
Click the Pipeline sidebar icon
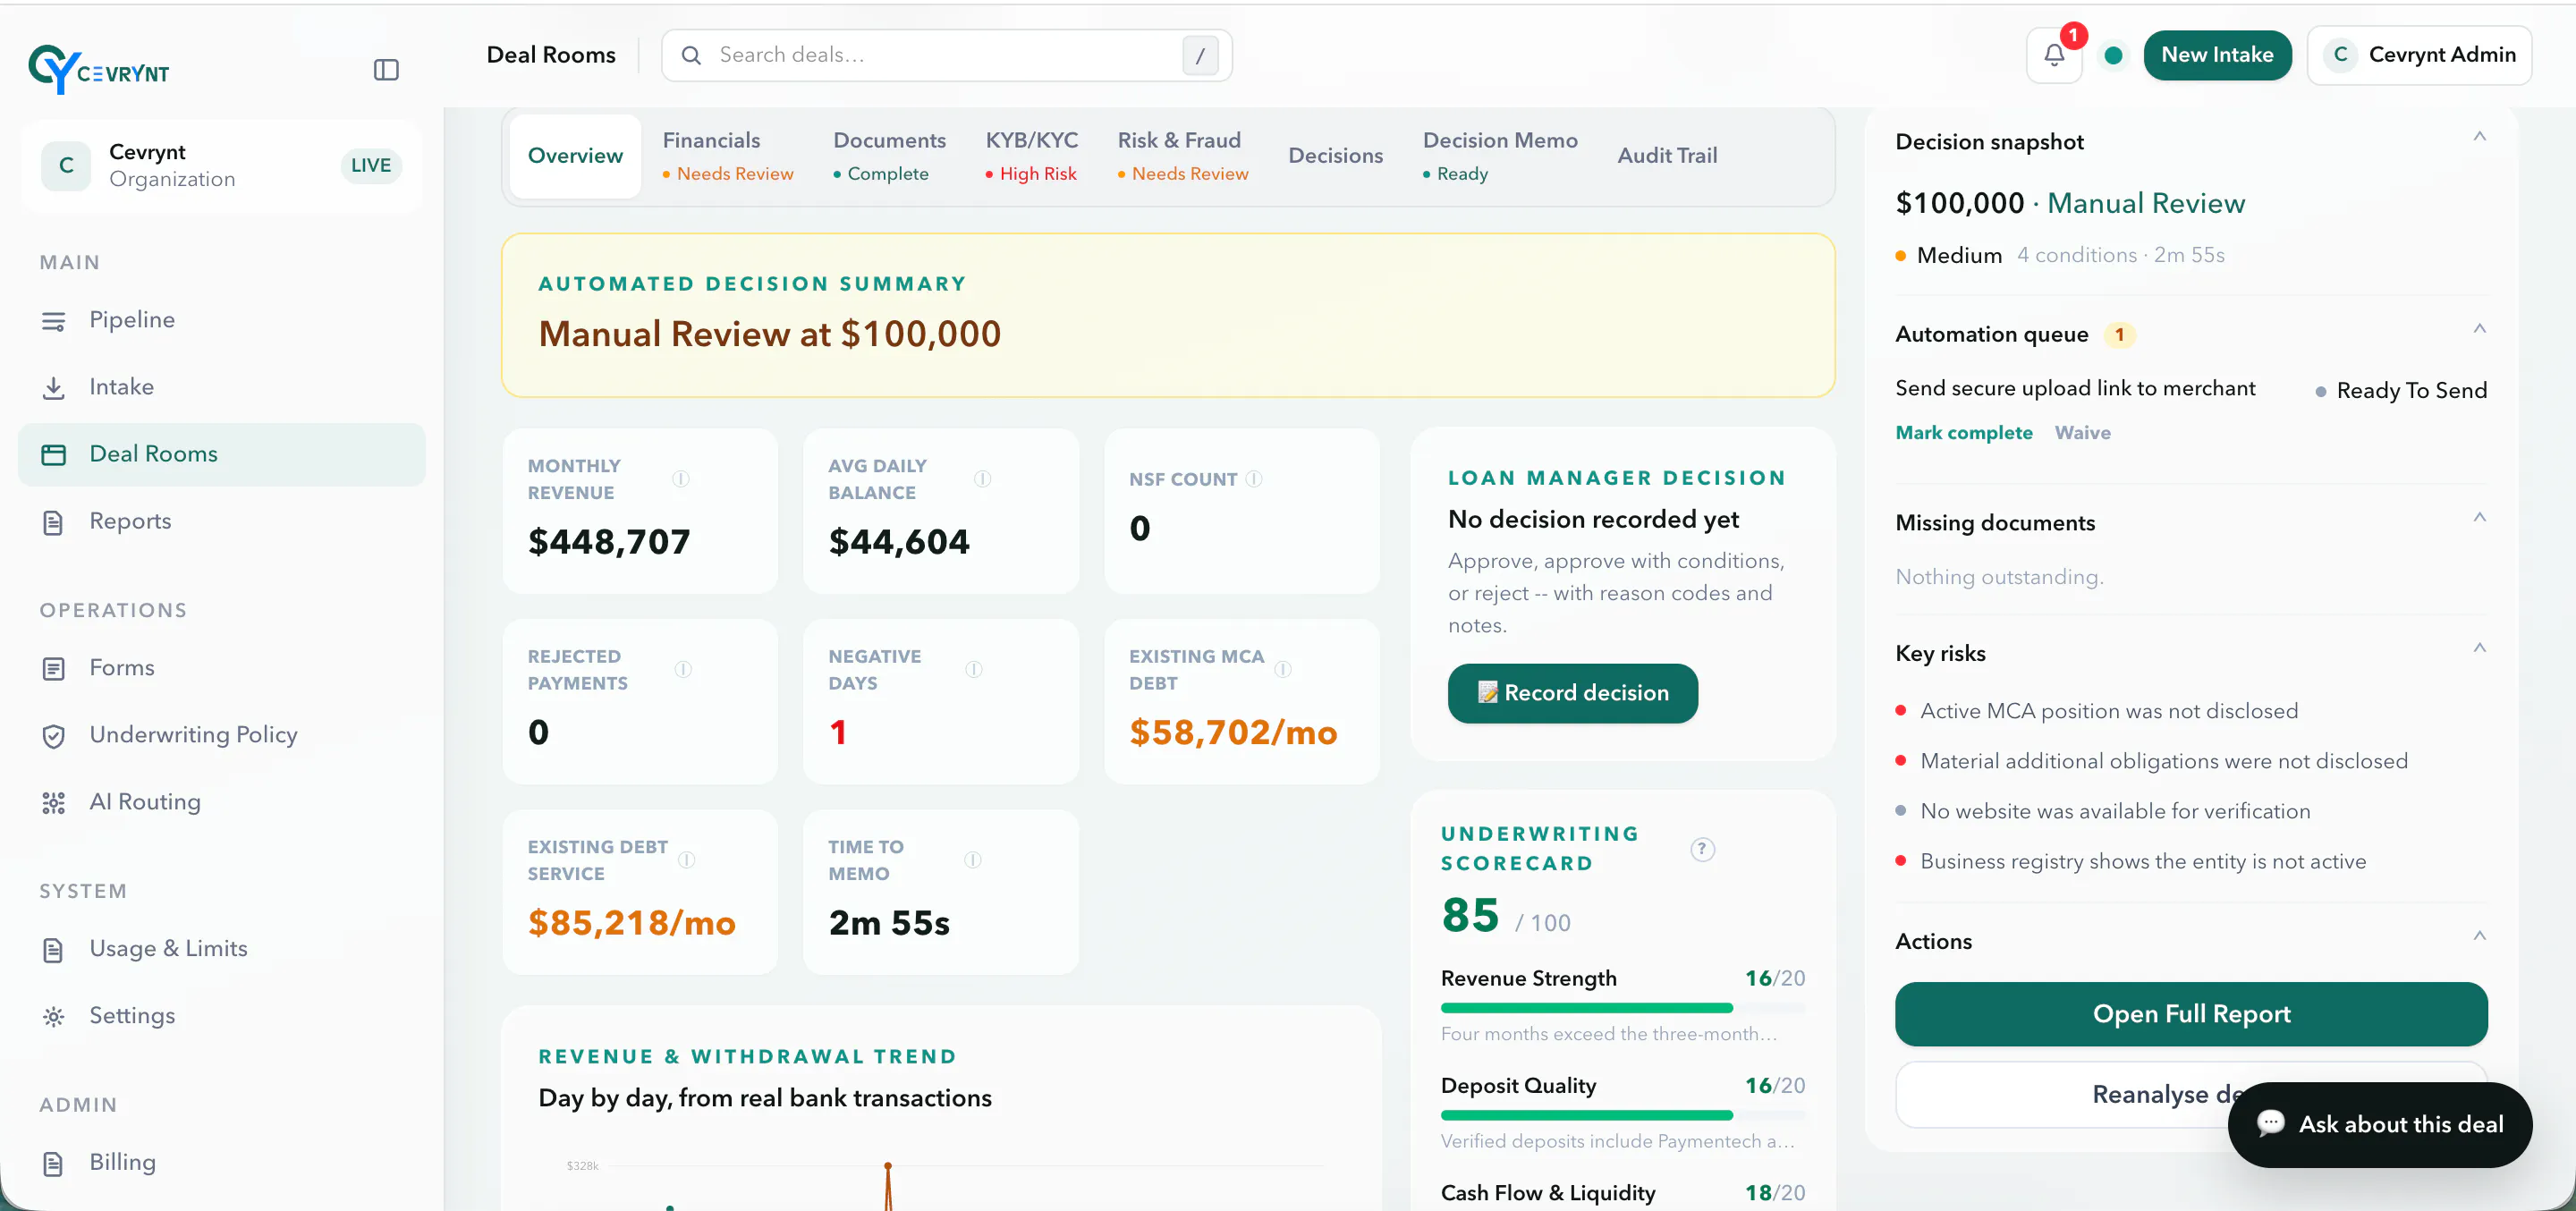point(54,321)
